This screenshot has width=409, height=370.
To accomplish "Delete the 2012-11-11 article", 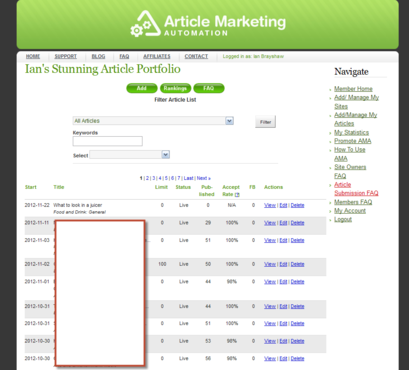I will (x=297, y=223).
